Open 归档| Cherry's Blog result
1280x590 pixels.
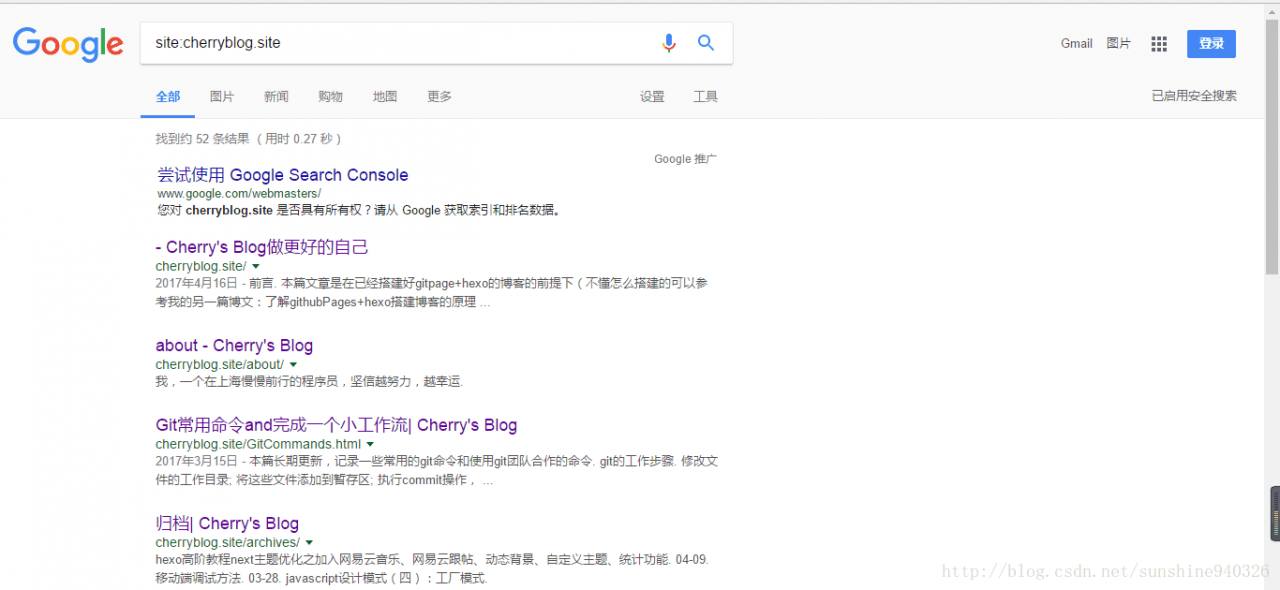[x=227, y=523]
